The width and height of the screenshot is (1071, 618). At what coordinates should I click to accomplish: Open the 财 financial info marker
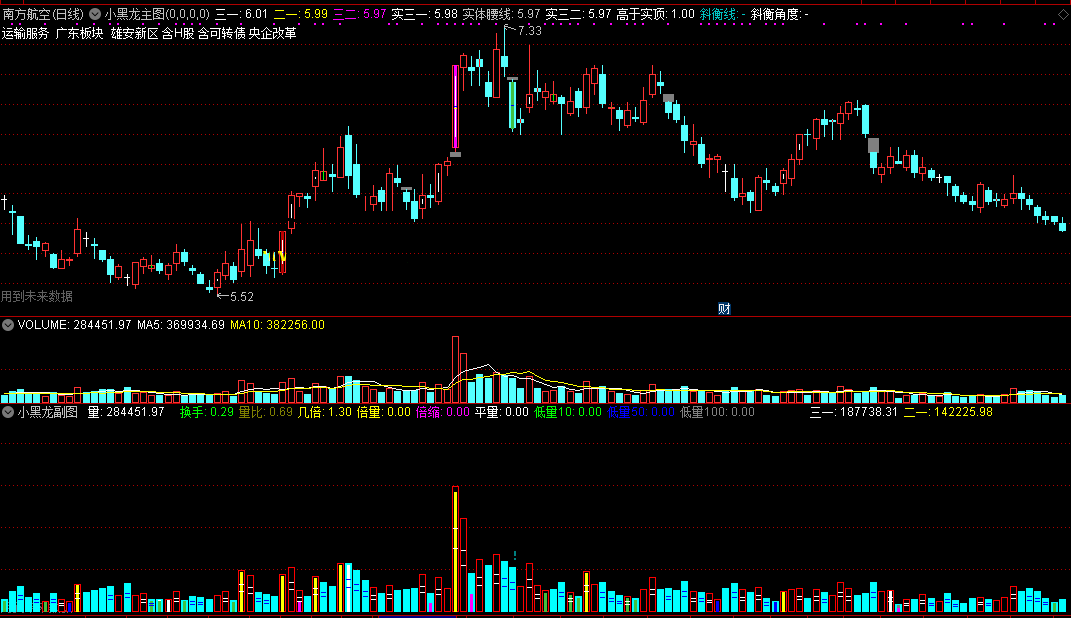724,309
